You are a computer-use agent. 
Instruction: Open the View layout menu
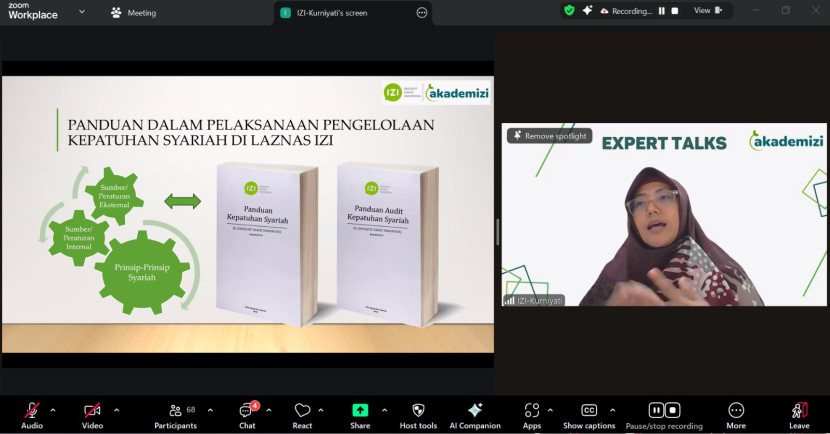(707, 11)
